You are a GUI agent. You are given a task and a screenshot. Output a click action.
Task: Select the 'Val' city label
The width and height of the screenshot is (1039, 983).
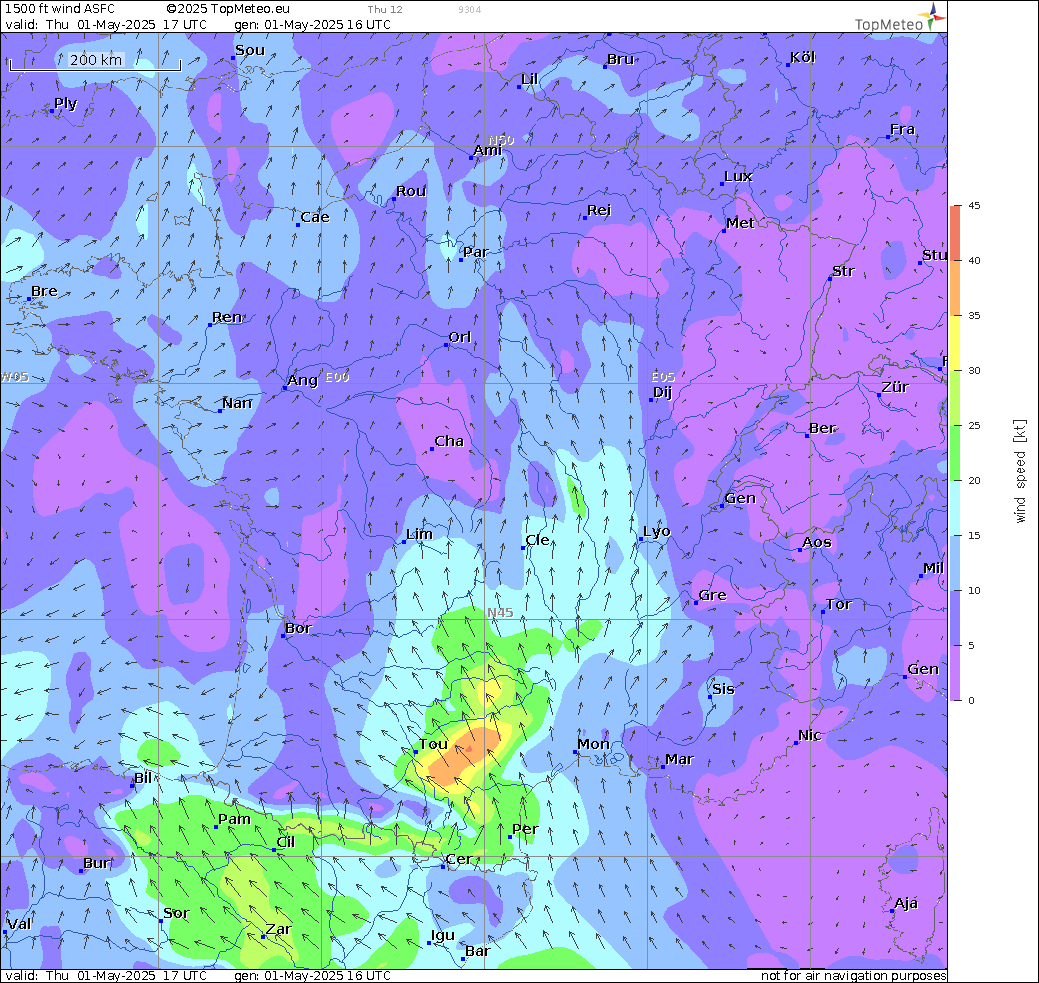(x=19, y=925)
